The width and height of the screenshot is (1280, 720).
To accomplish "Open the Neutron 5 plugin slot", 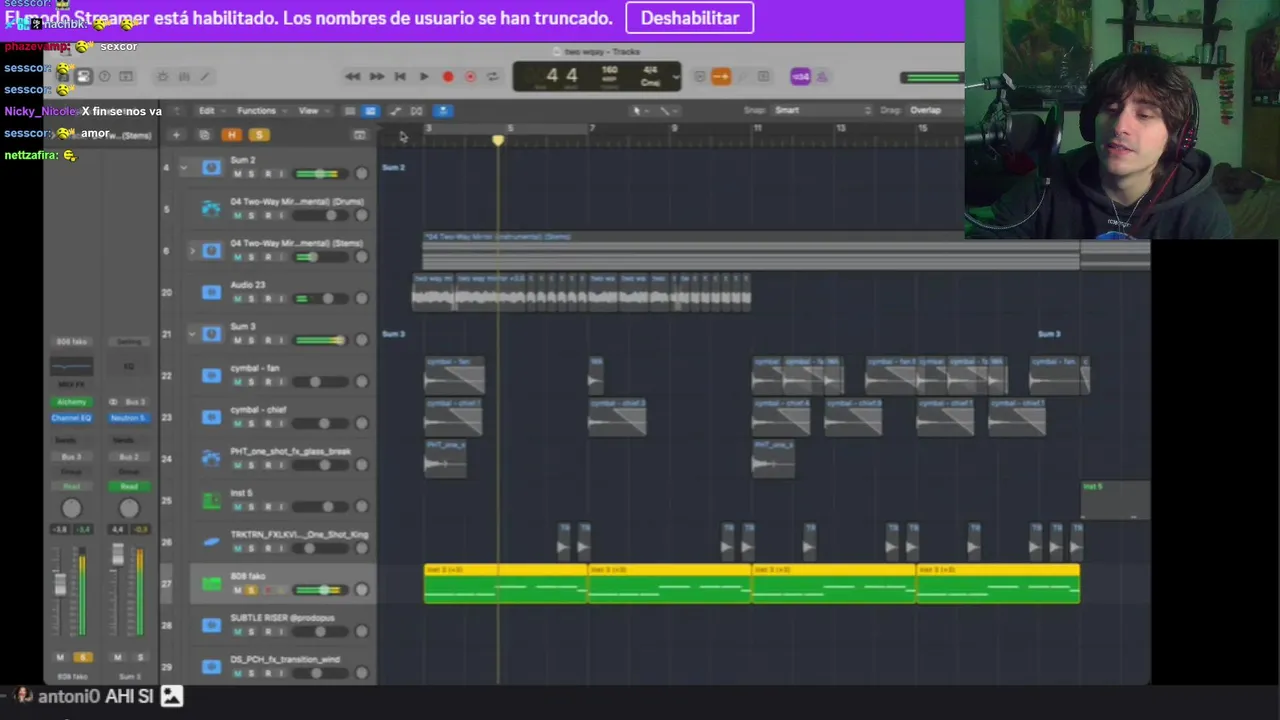I will point(128,418).
